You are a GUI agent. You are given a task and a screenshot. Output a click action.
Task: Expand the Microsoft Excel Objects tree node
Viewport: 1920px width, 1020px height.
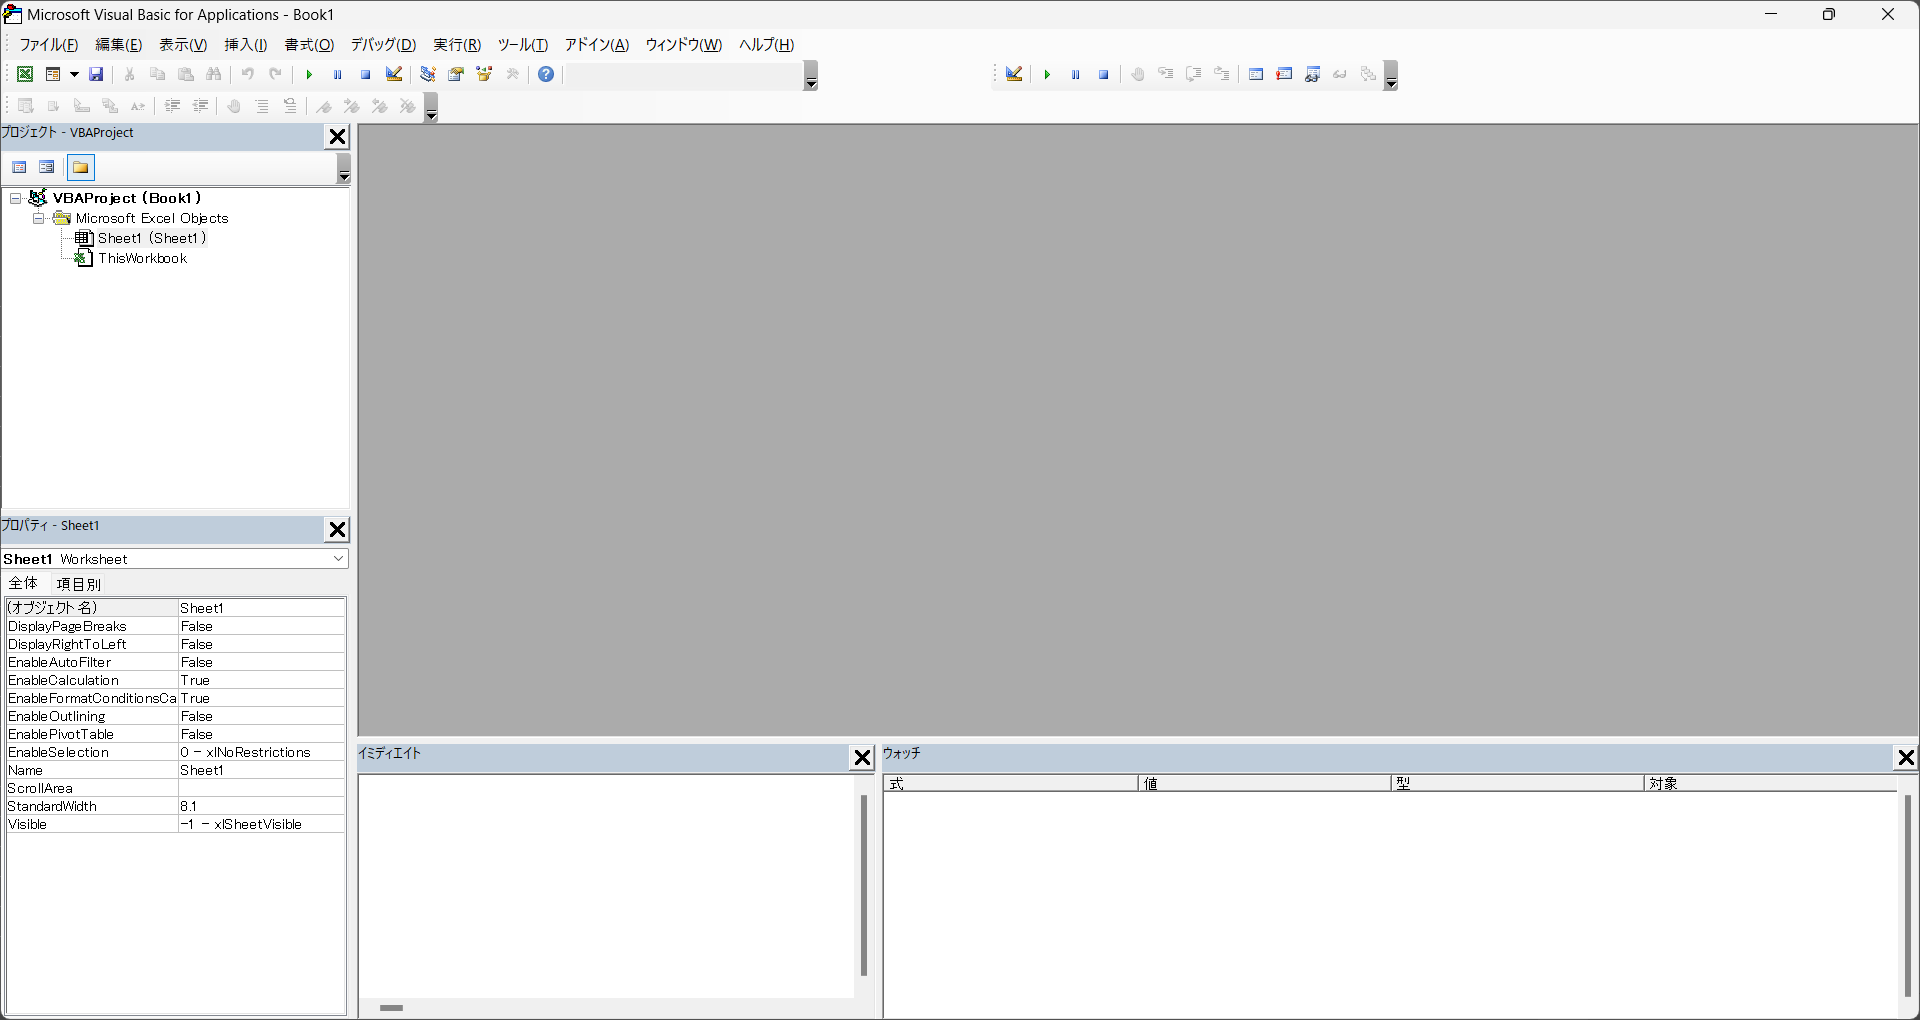coord(39,218)
